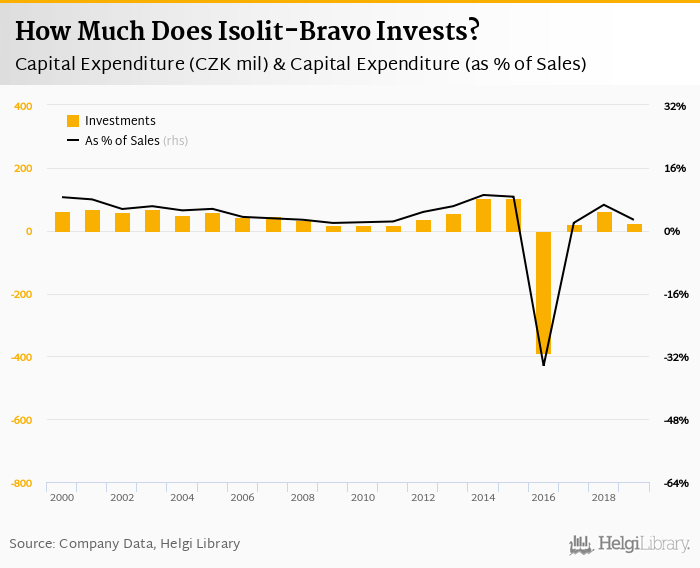This screenshot has width=700, height=568.
Task: Click the 400 left axis label
Action: (23, 106)
